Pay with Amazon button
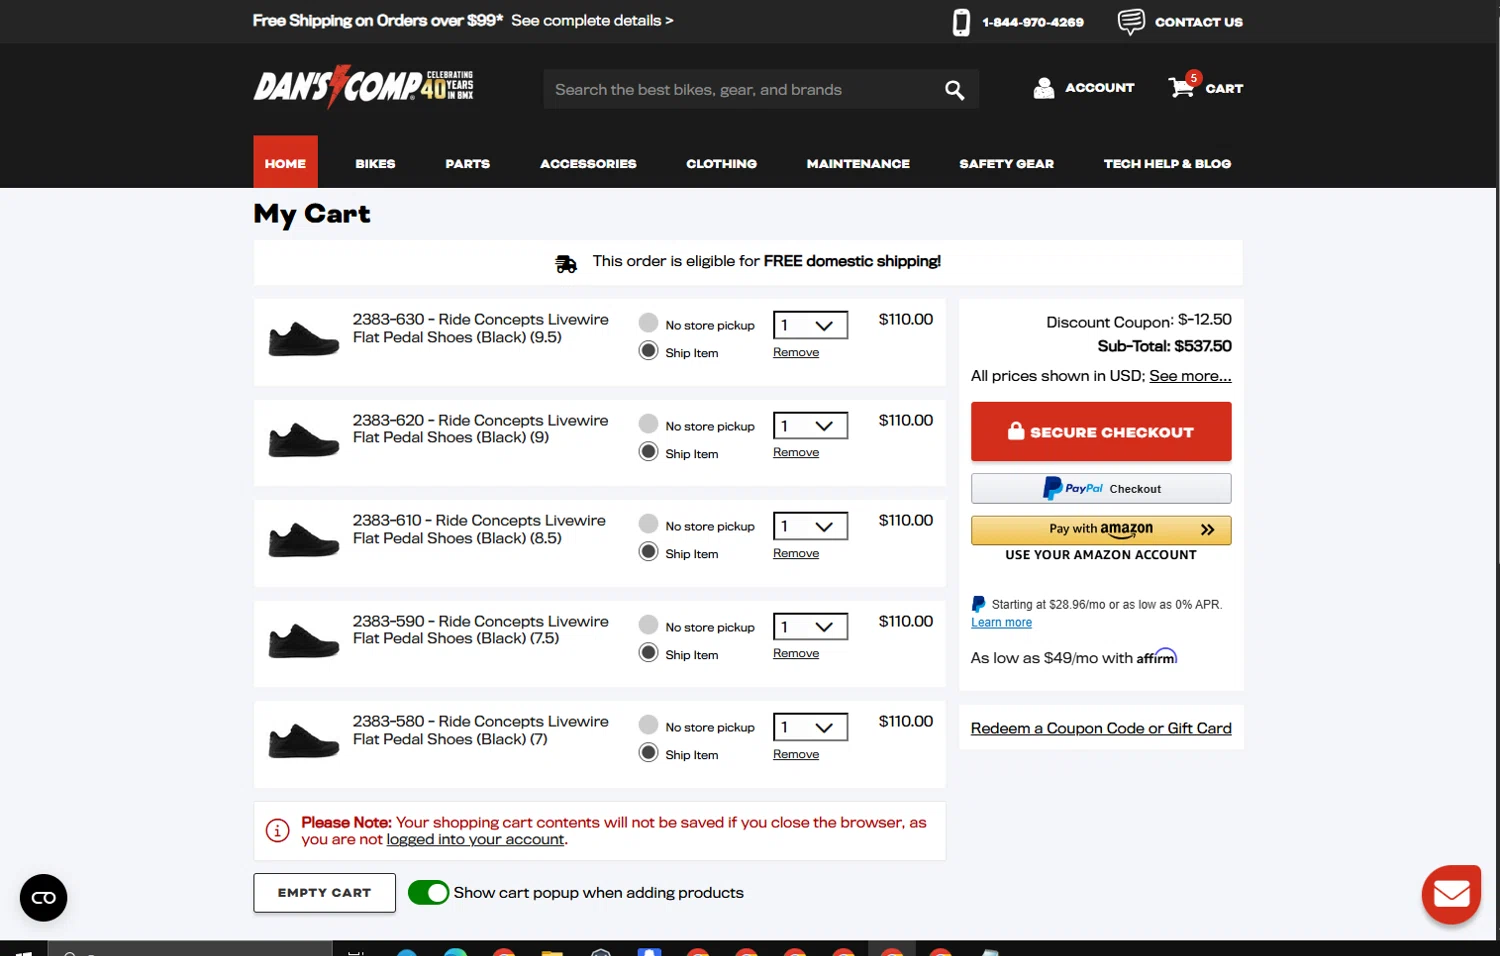Screen dimensions: 1500x956 click(x=1101, y=530)
